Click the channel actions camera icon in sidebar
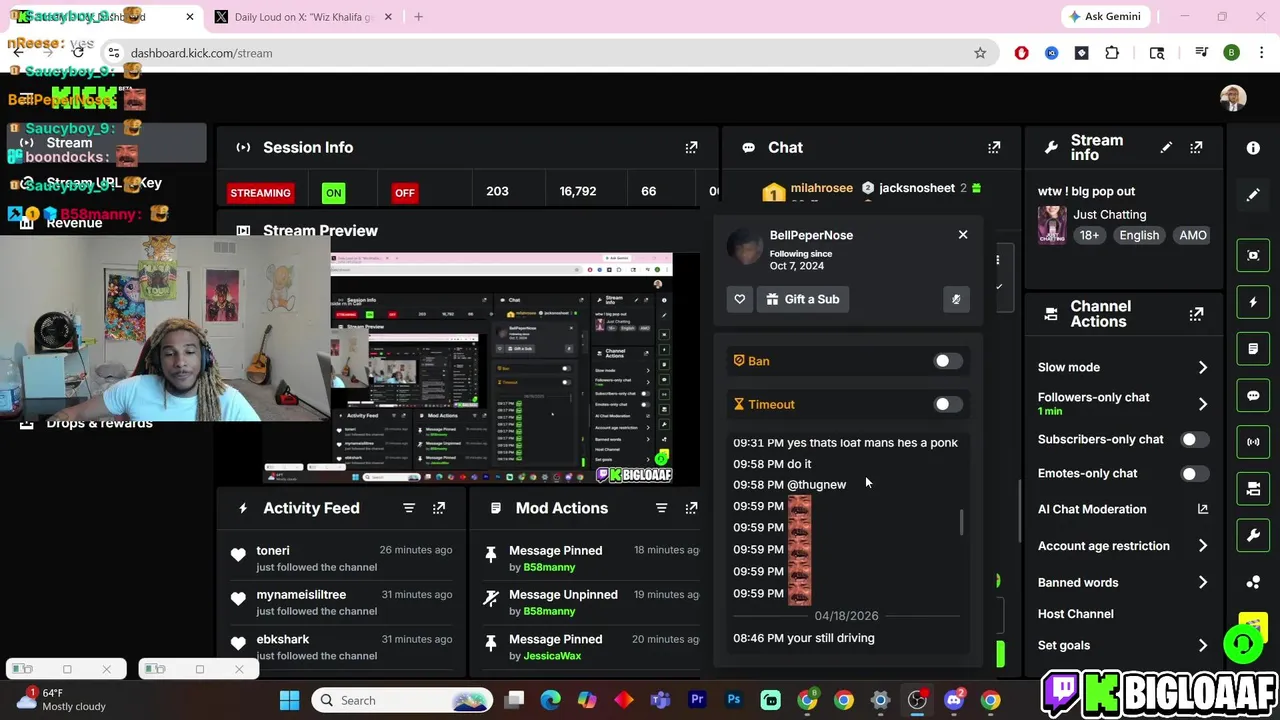This screenshot has width=1280, height=720. 1253,489
